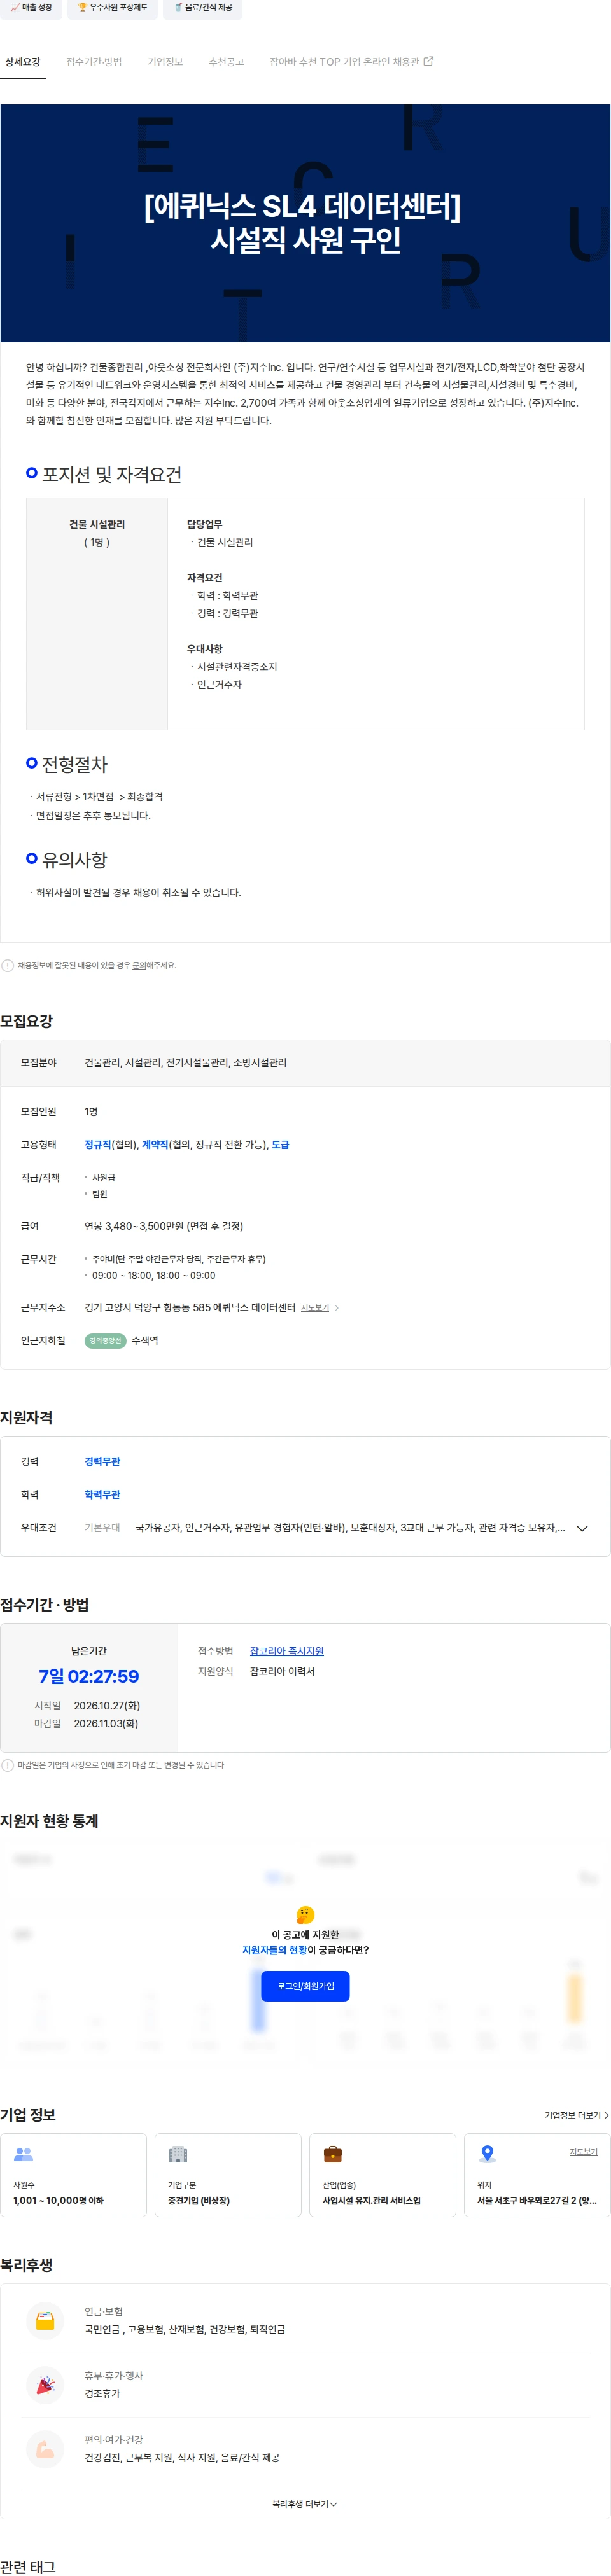Click the 경의중앙선 subway line badge
This screenshot has height=2576, width=611.
105,1341
